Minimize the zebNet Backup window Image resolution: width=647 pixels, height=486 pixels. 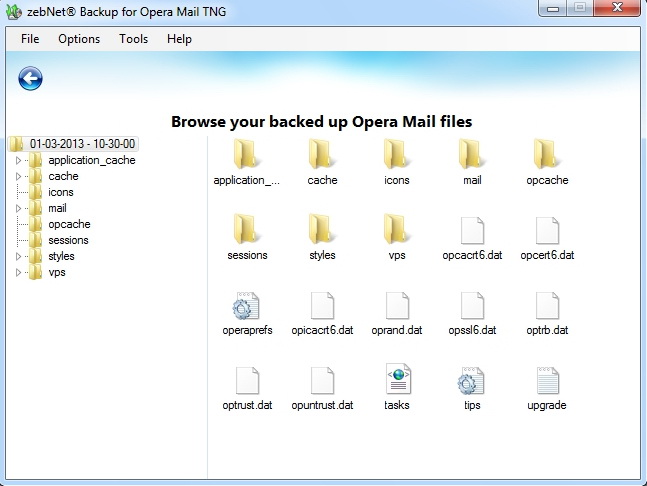(x=553, y=8)
